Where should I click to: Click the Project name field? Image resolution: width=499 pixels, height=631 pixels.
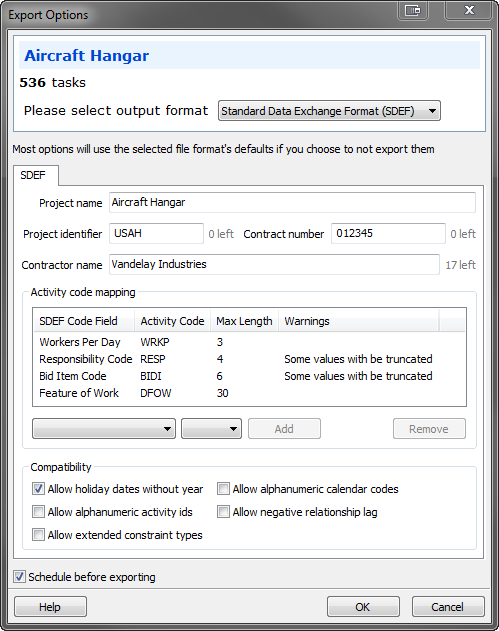(292, 202)
